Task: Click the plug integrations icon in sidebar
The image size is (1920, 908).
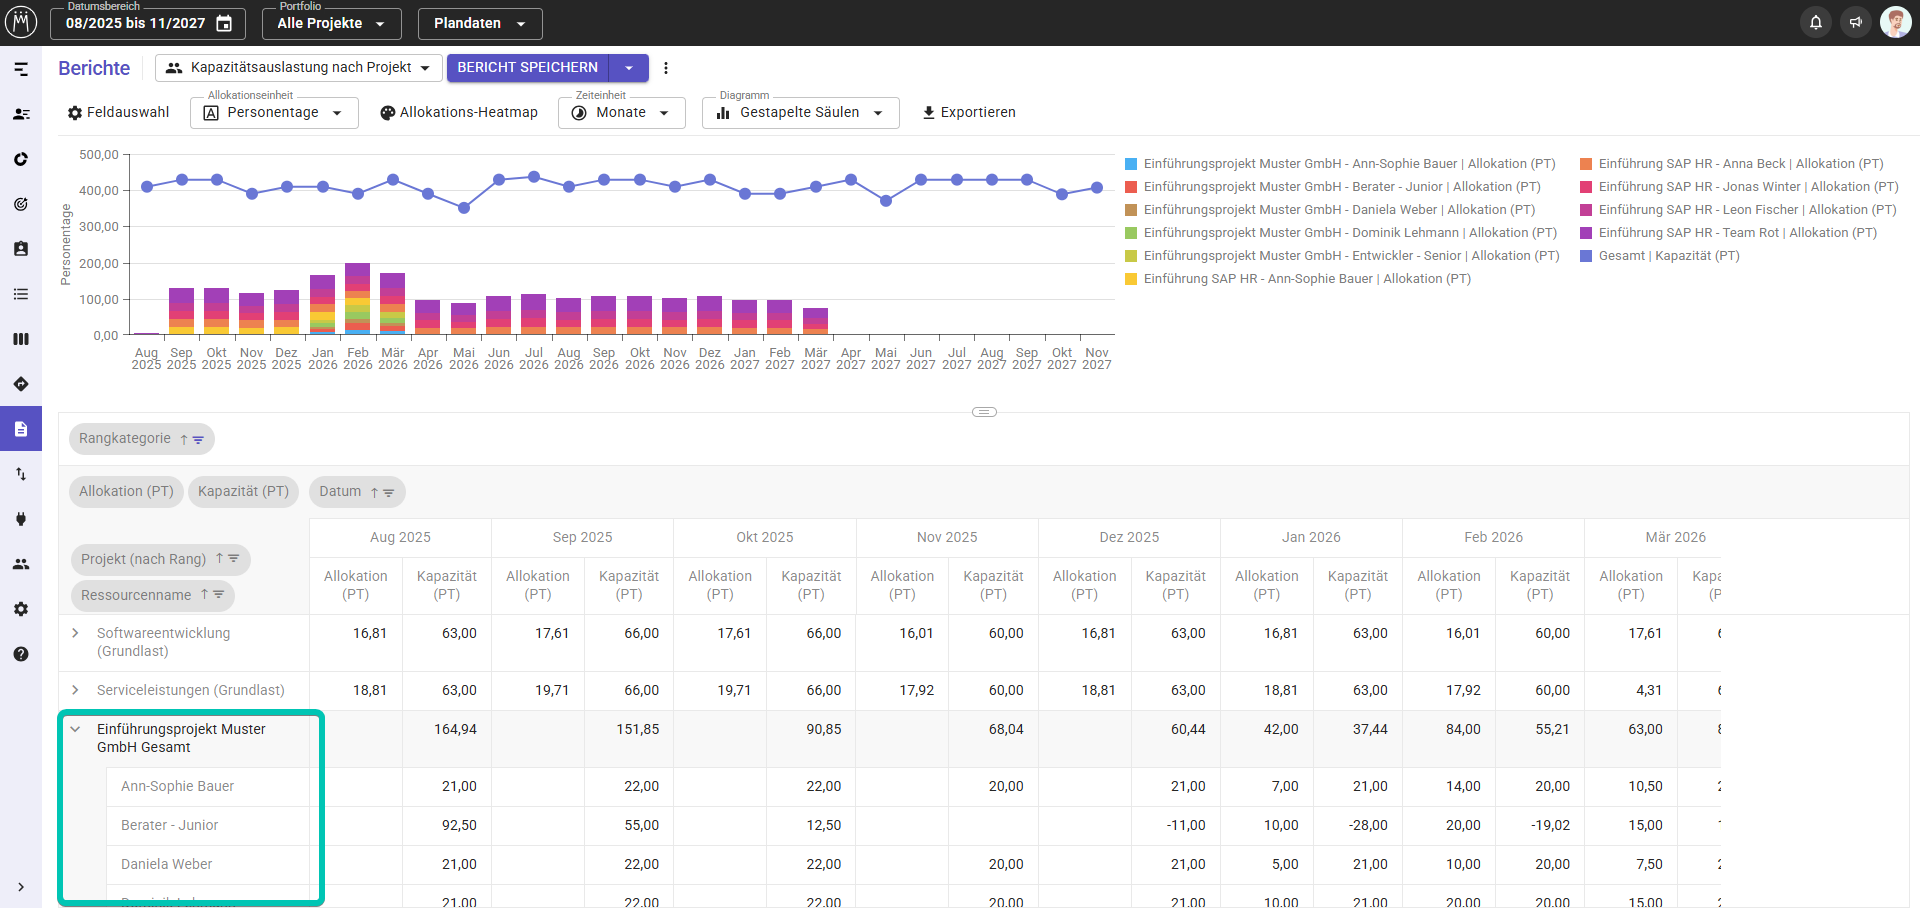Action: coord(21,519)
